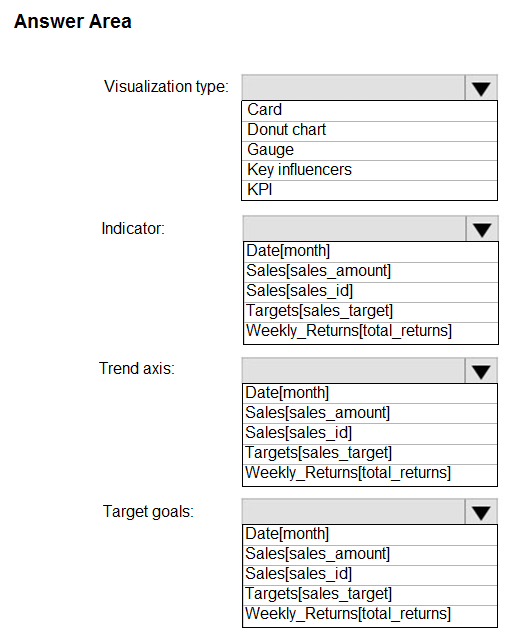Screen dimensions: 511x639
Task: Choose Key influencers visualization option
Action: (369, 170)
